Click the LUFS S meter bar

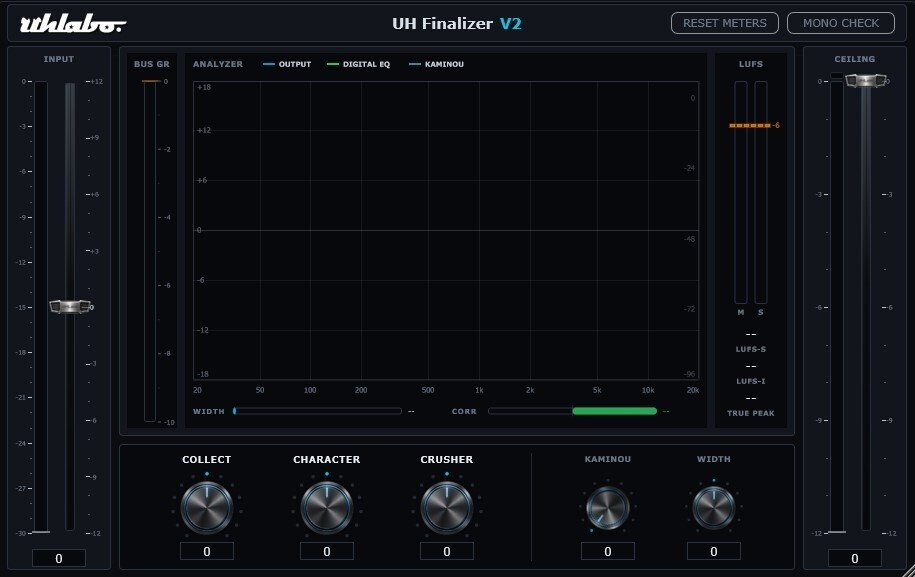[x=760, y=192]
